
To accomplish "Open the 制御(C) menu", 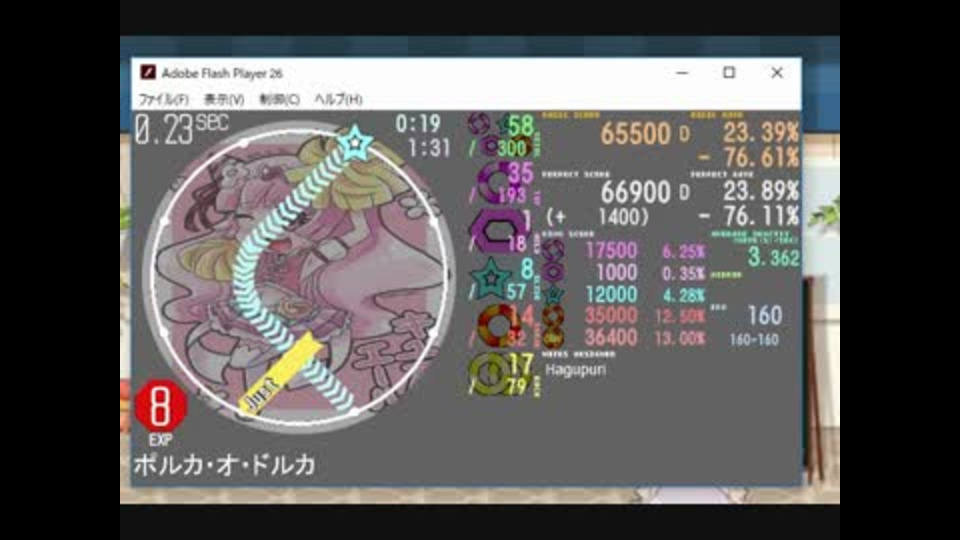I will [279, 99].
